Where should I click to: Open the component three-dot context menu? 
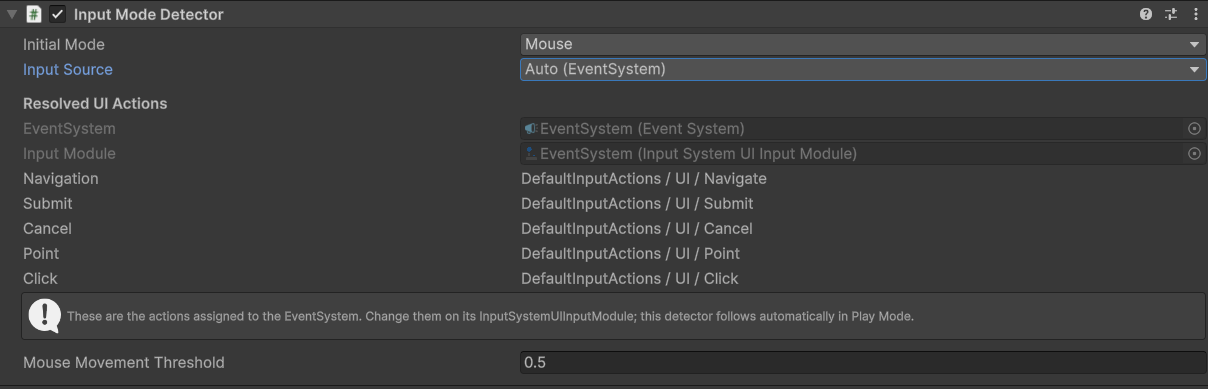point(1196,14)
